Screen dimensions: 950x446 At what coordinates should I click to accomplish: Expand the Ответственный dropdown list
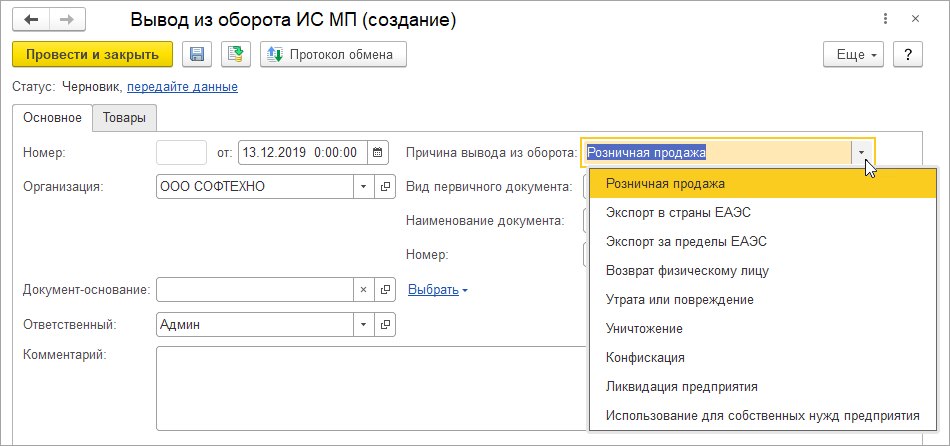[x=362, y=324]
